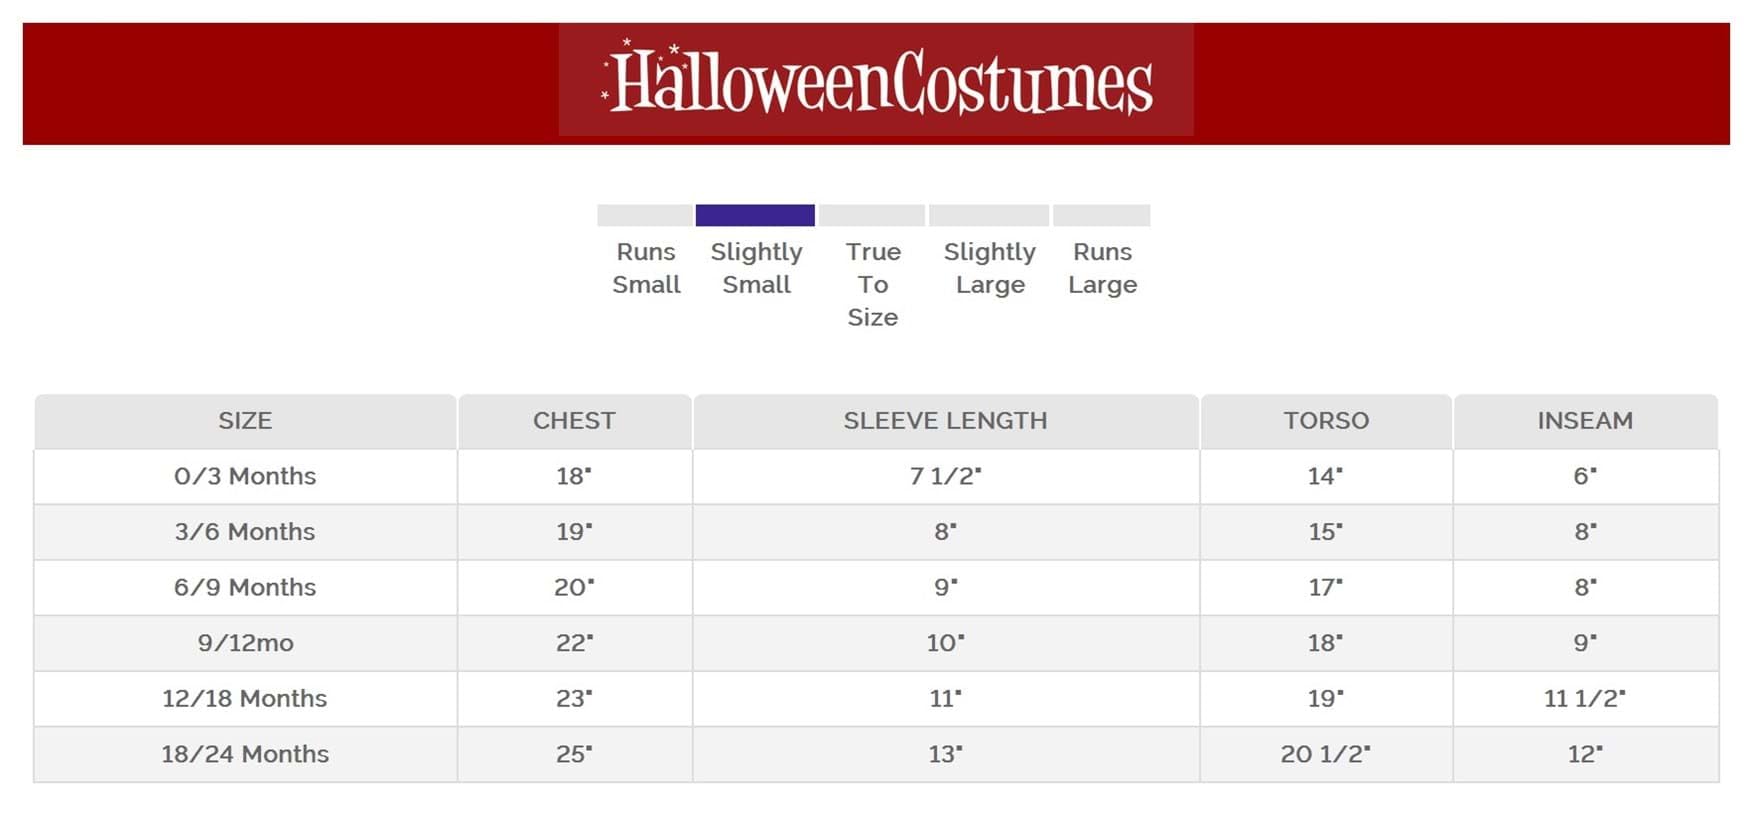Click the 18/24 Months size cell
Image resolution: width=1750 pixels, height=816 pixels.
(245, 754)
